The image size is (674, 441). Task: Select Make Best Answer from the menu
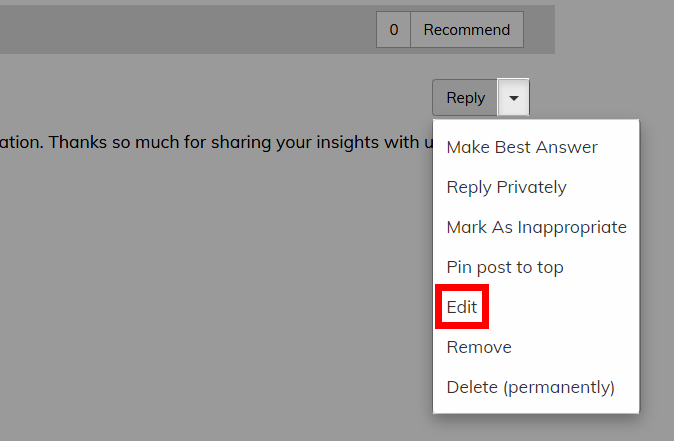coord(522,147)
